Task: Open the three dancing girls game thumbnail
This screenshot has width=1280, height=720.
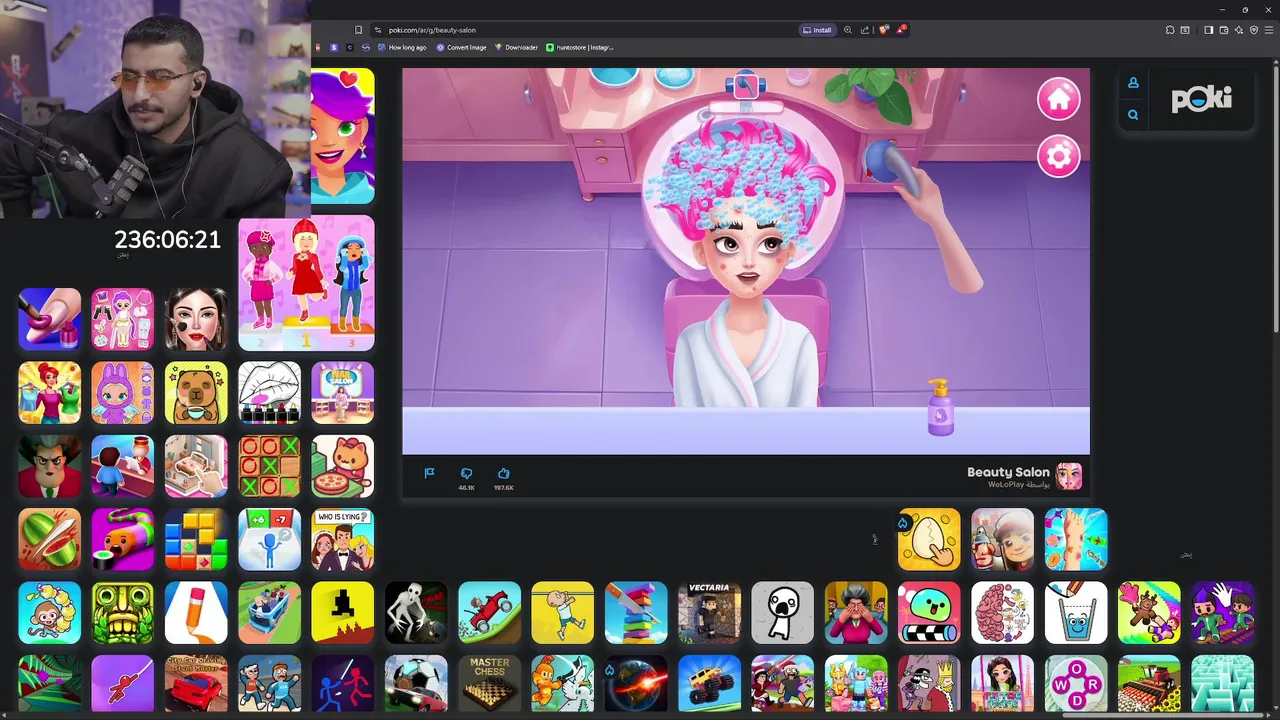Action: (306, 283)
